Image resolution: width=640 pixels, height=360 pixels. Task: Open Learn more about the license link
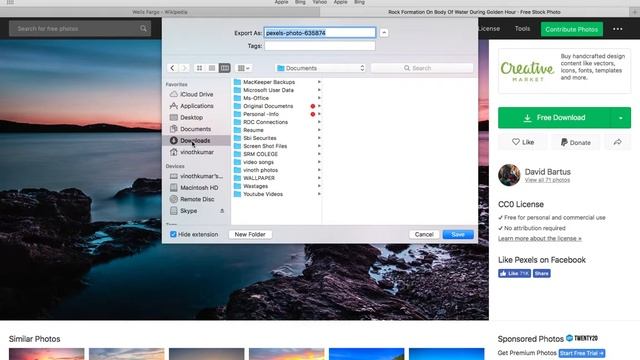[540, 238]
